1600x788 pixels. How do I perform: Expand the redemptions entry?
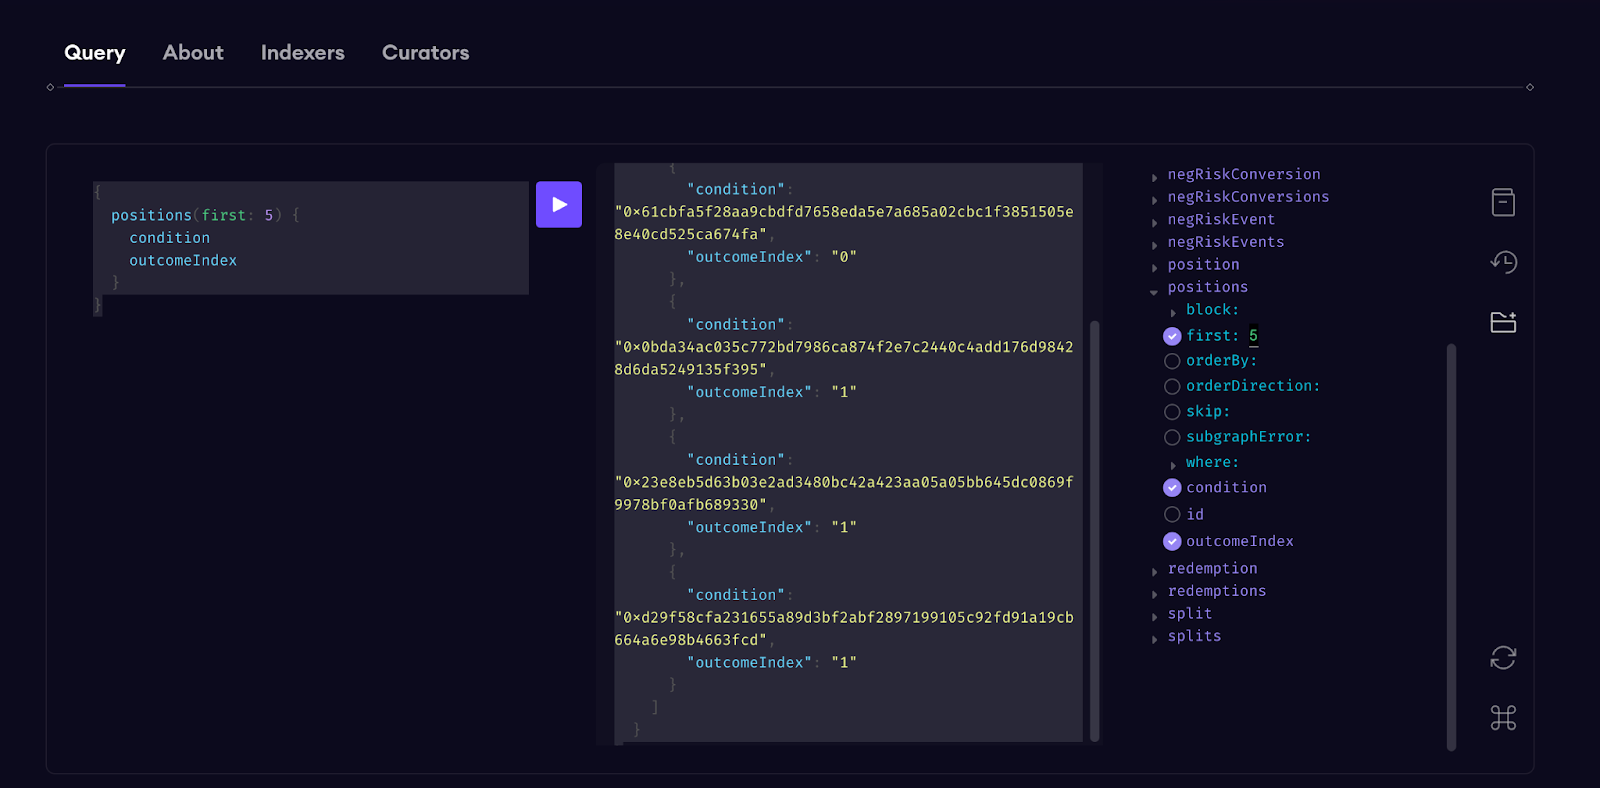pyautogui.click(x=1155, y=594)
